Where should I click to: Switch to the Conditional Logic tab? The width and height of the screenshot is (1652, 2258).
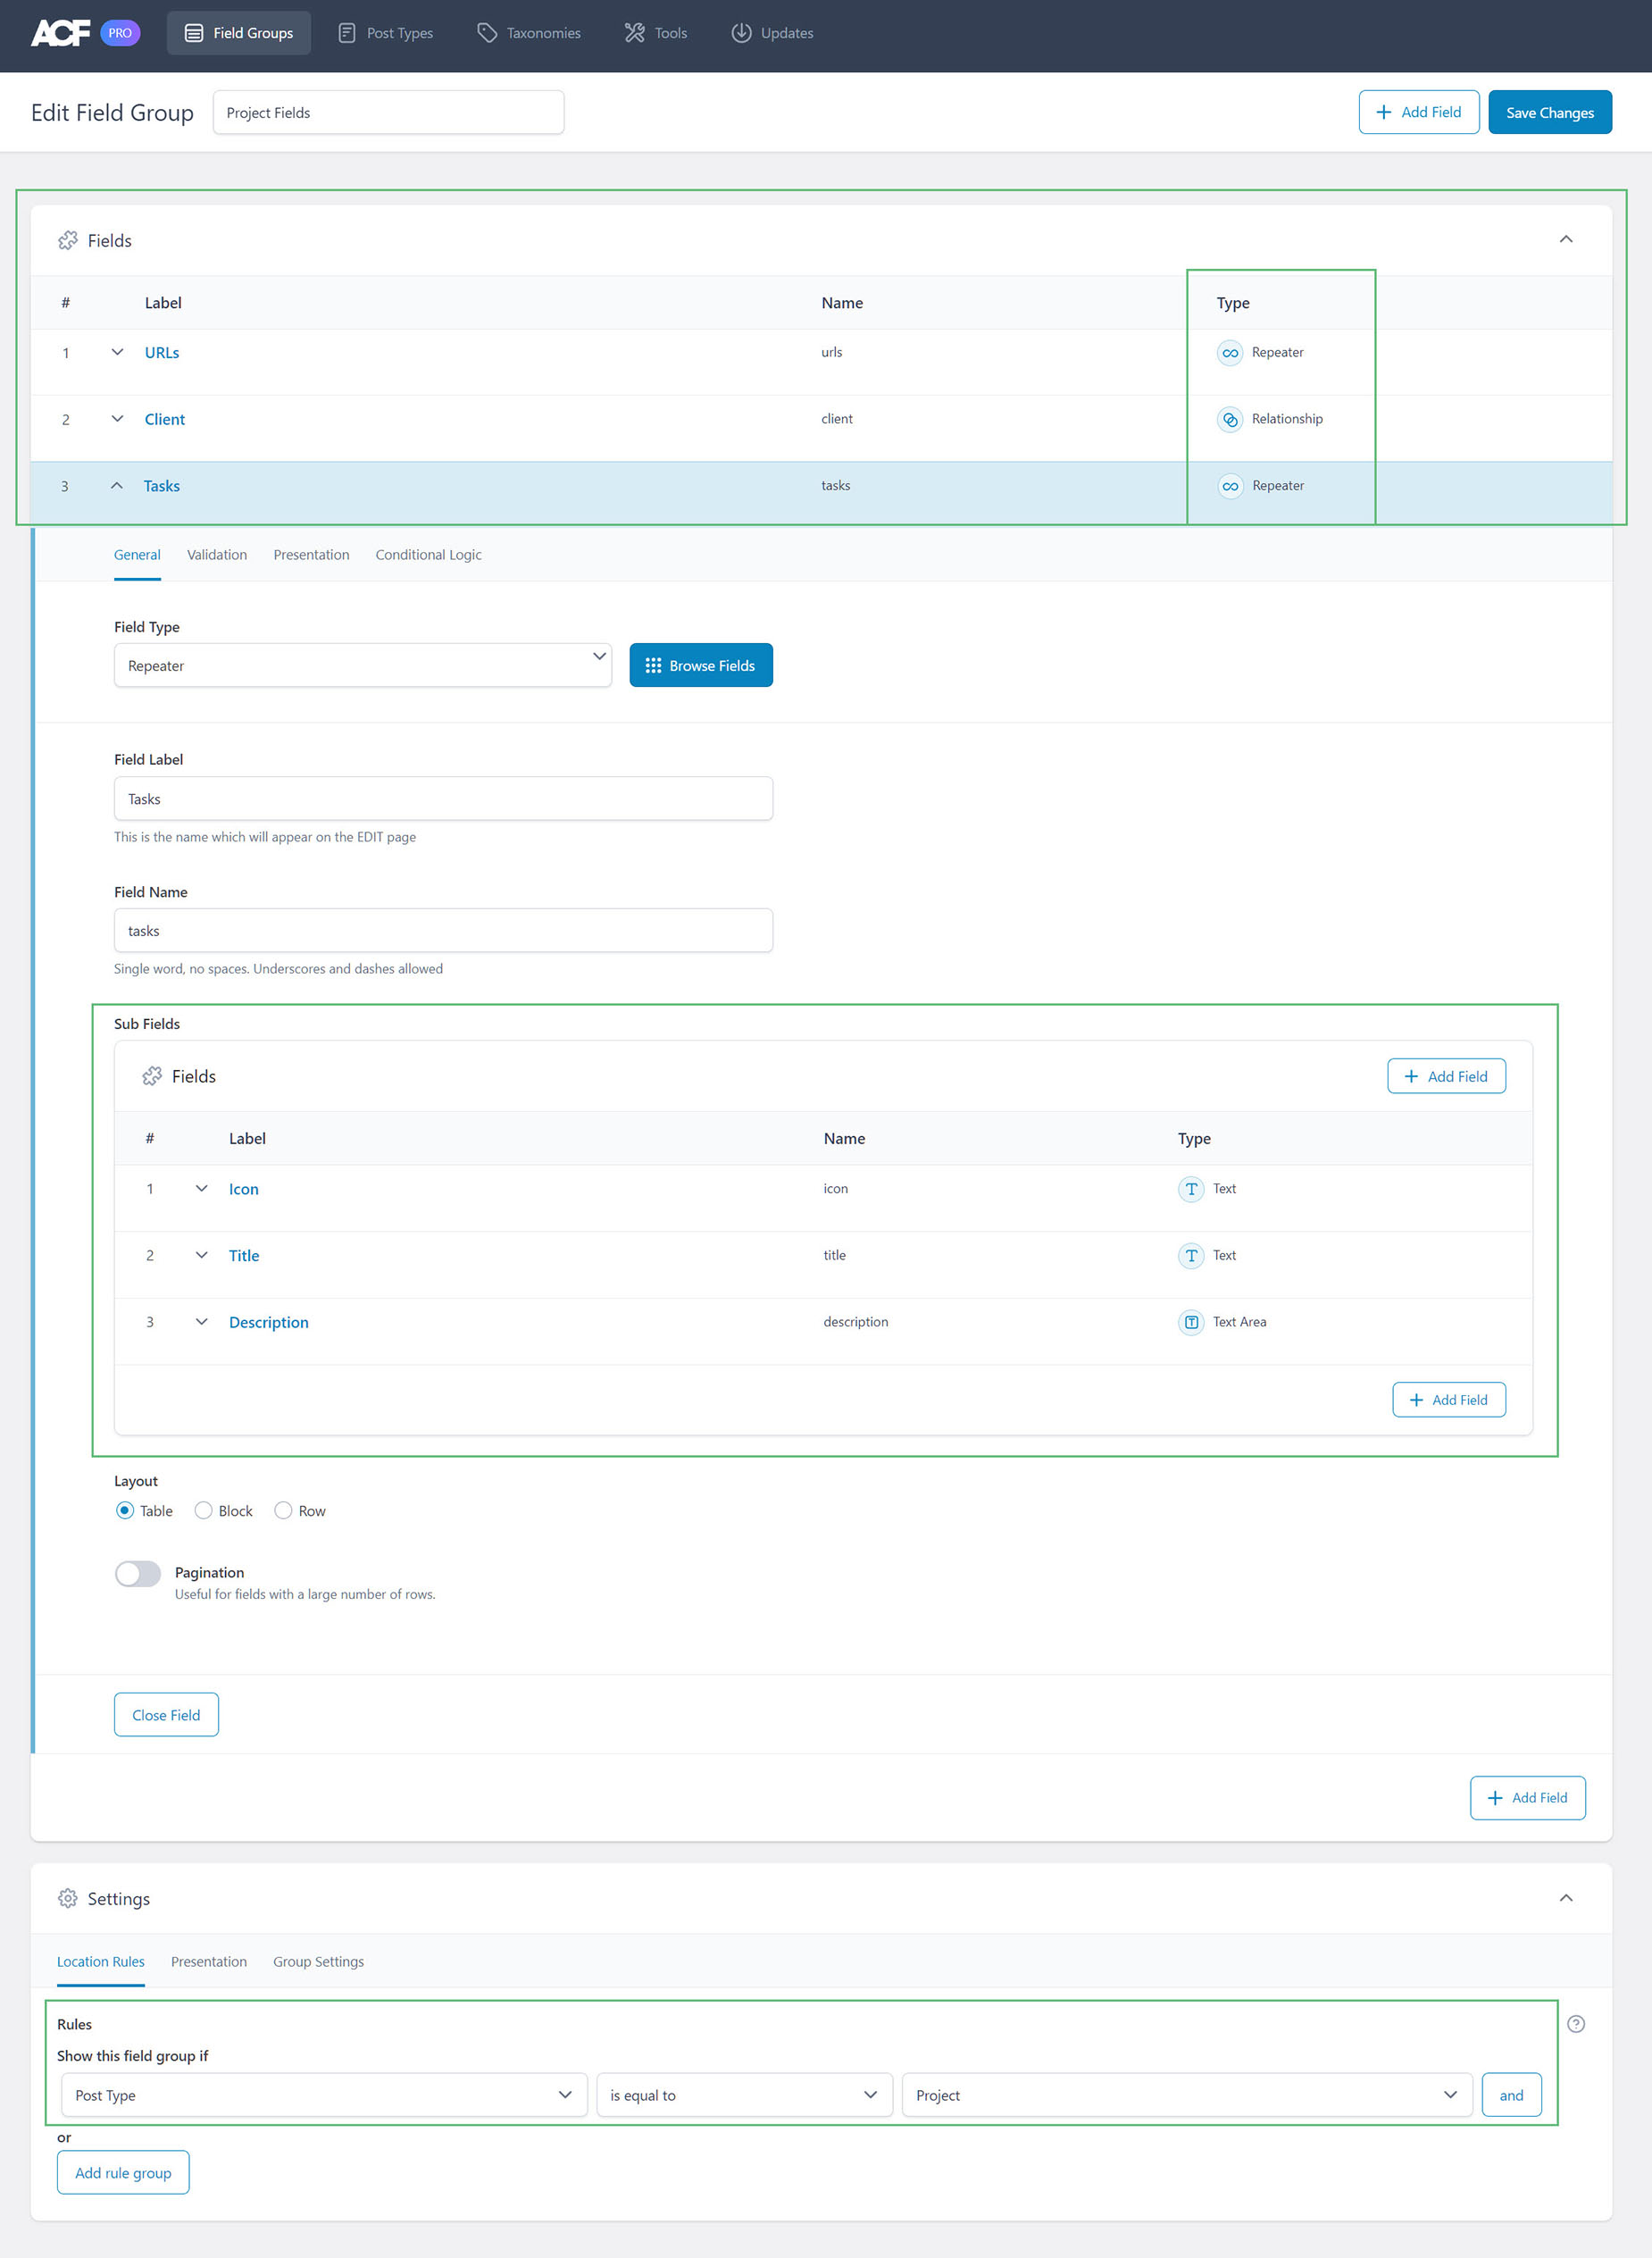428,554
